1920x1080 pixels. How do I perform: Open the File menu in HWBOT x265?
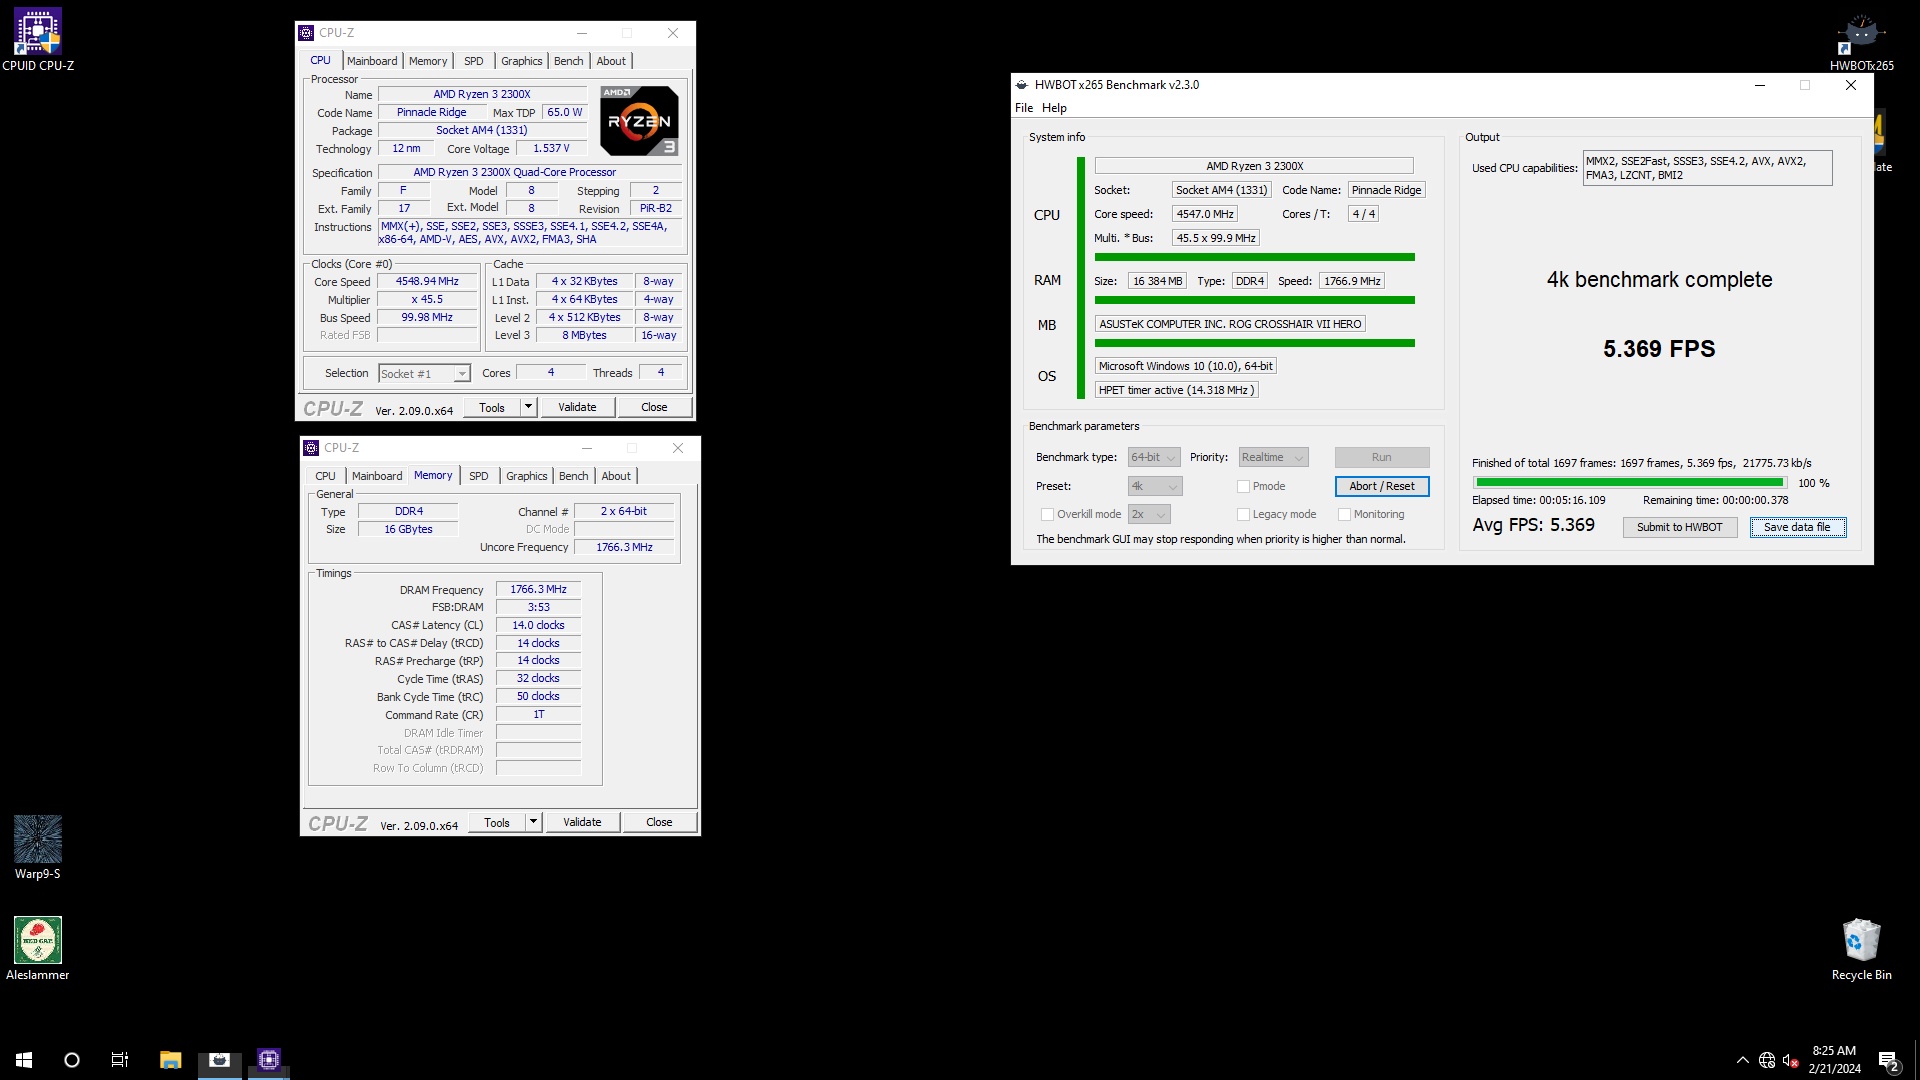point(1024,108)
